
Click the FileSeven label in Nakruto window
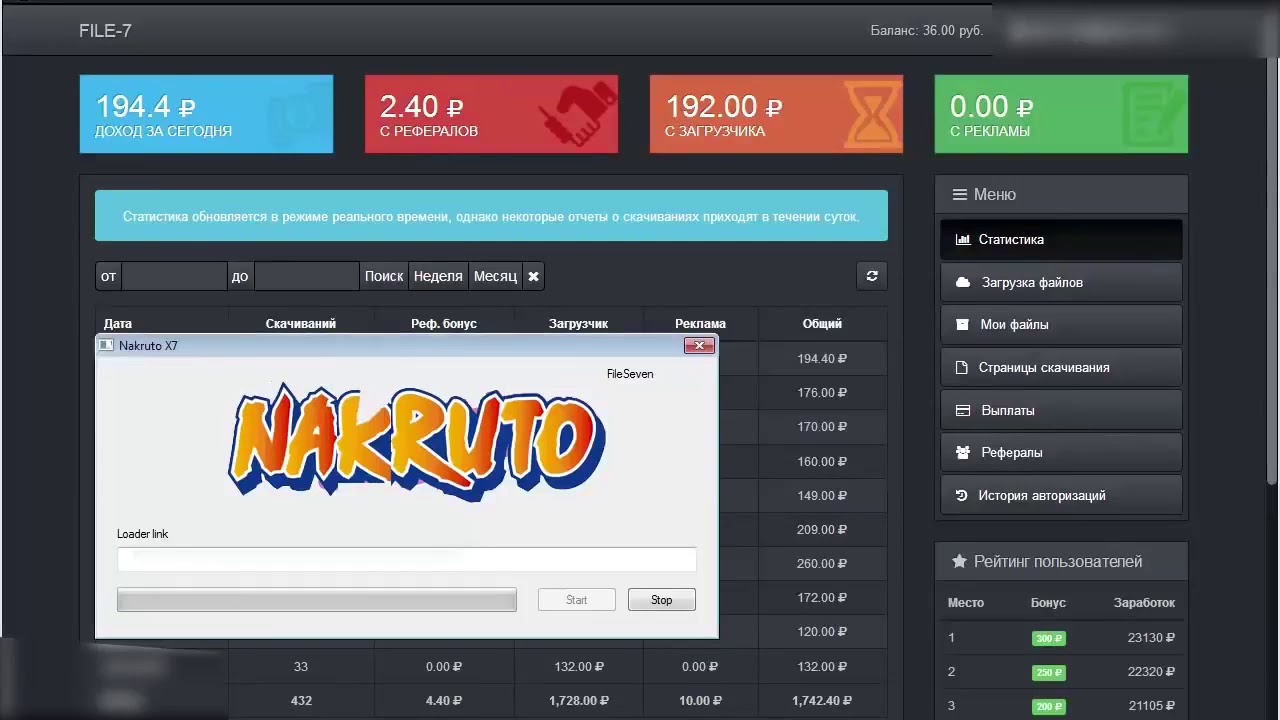tap(630, 374)
